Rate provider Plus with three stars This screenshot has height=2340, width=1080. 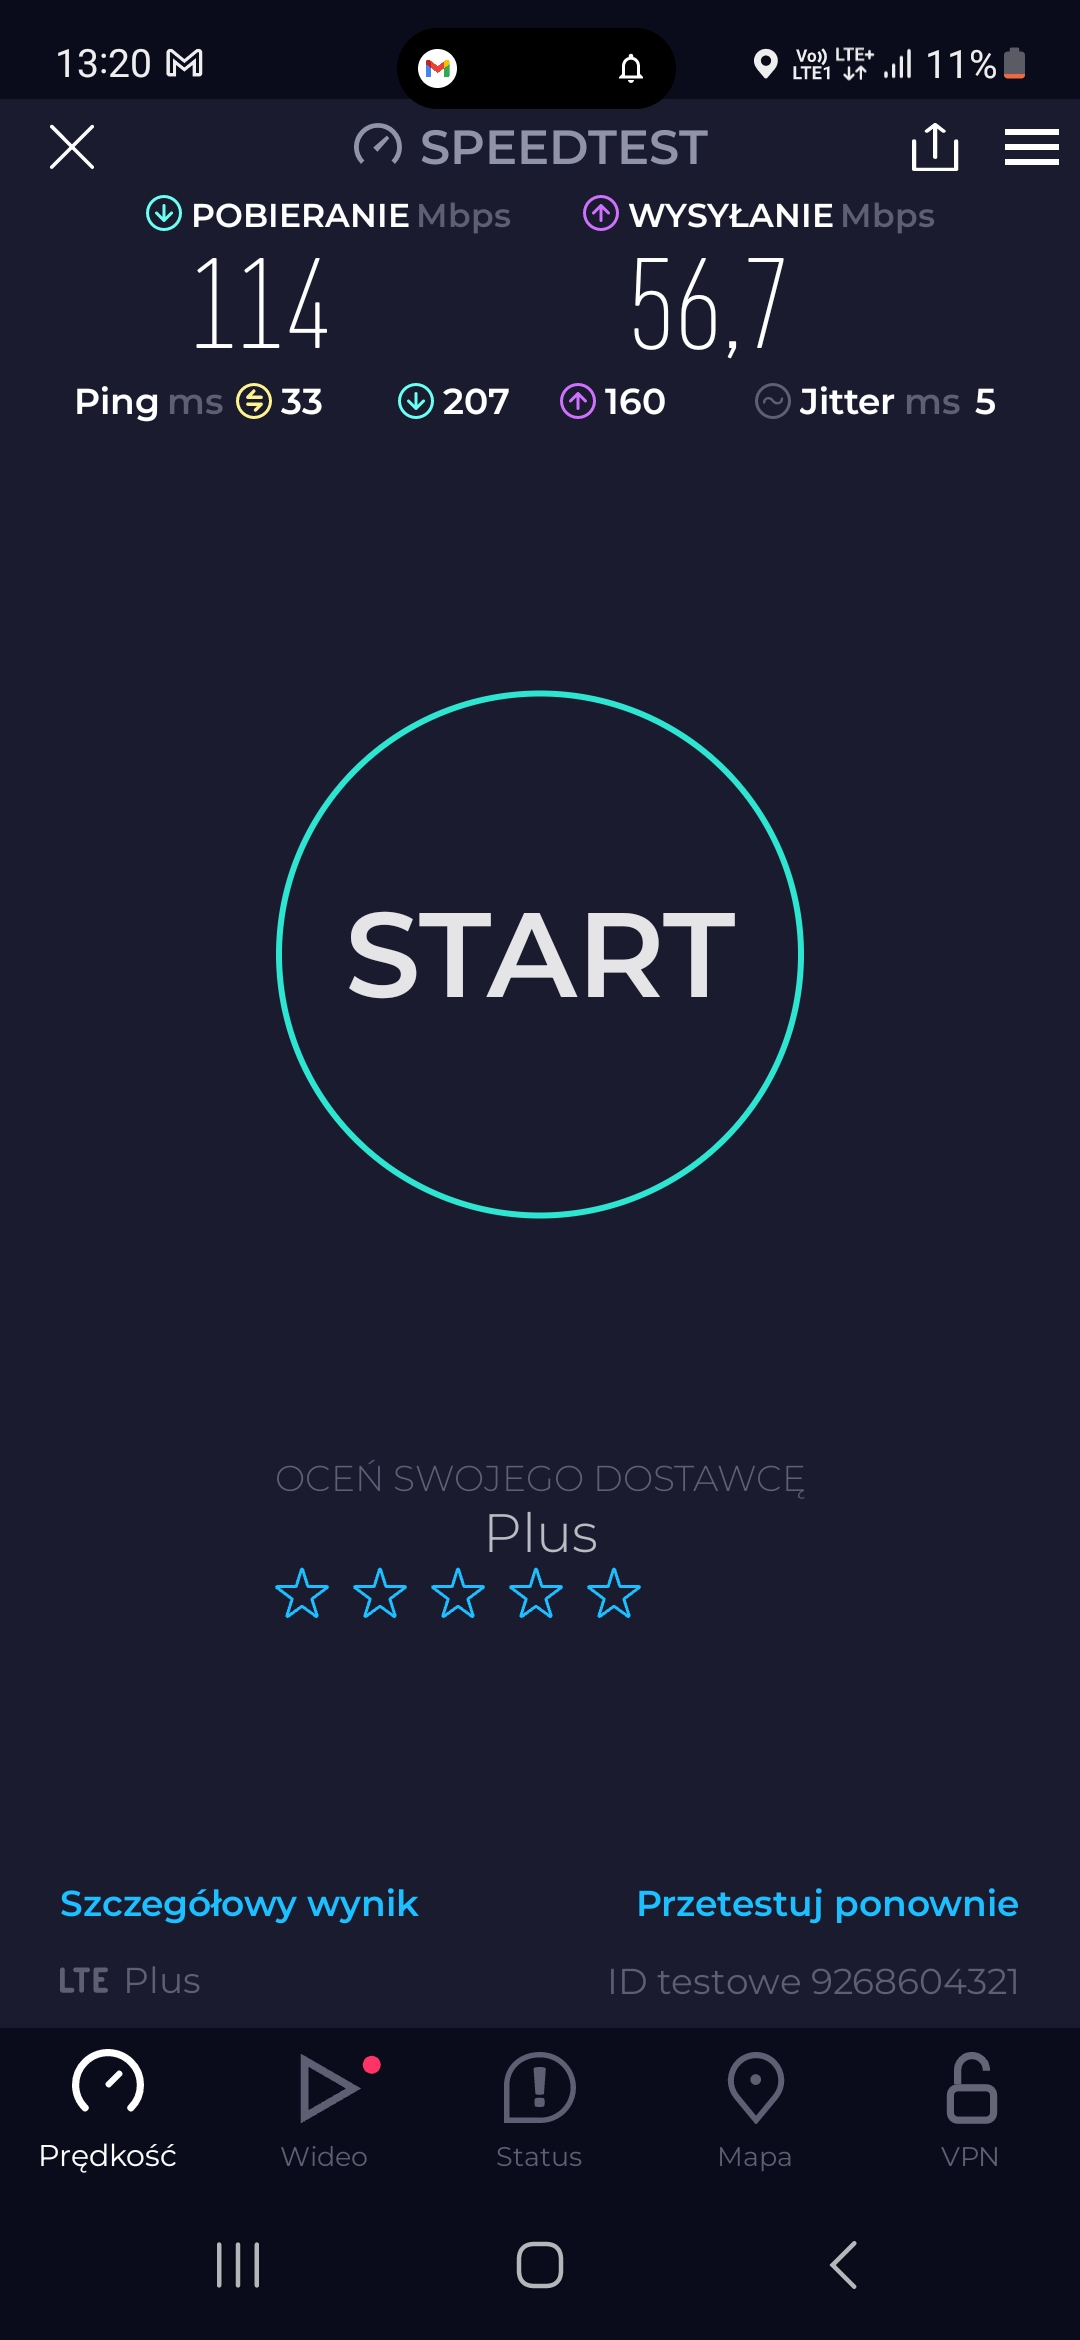(x=458, y=1593)
